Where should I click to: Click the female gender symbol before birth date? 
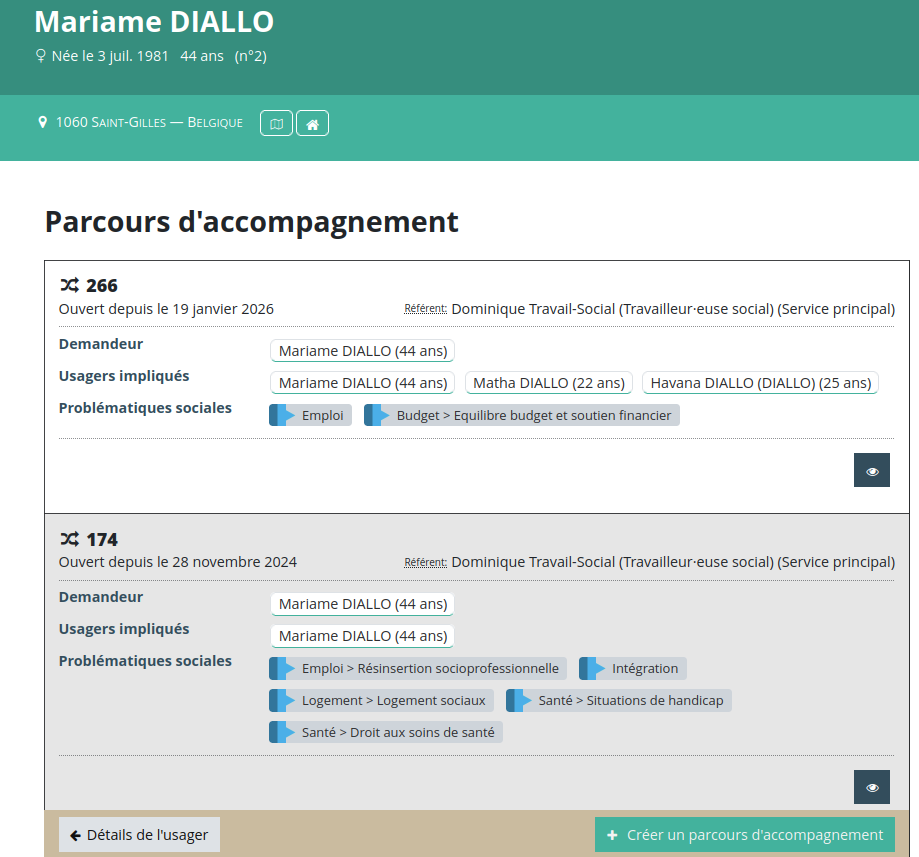pyautogui.click(x=41, y=56)
